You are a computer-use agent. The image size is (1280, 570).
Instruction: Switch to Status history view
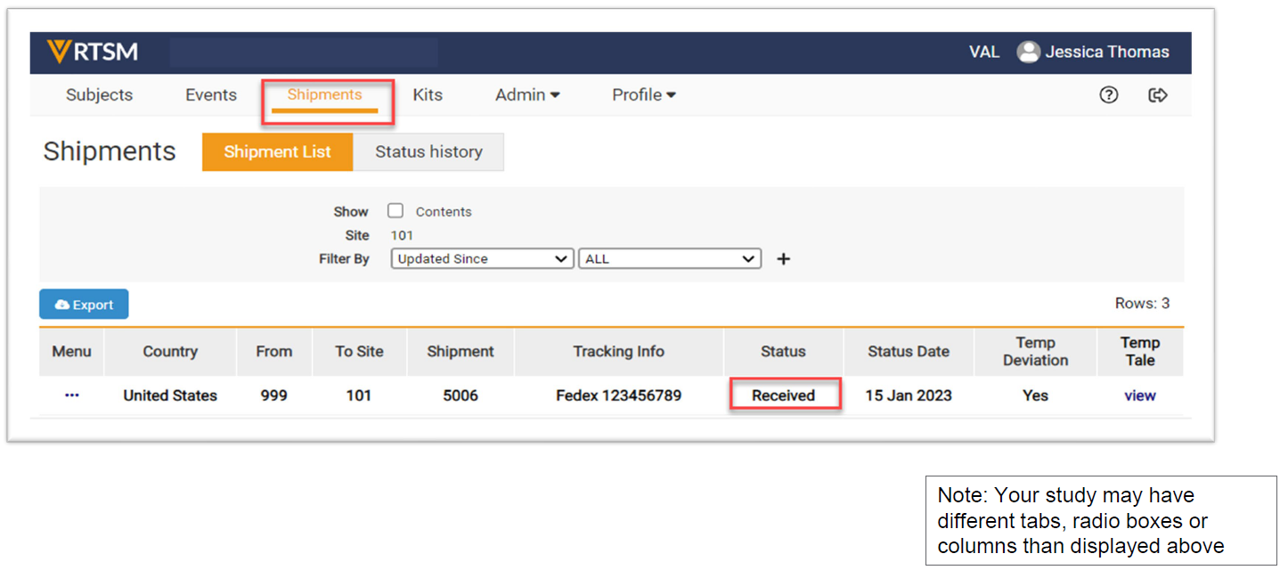428,152
